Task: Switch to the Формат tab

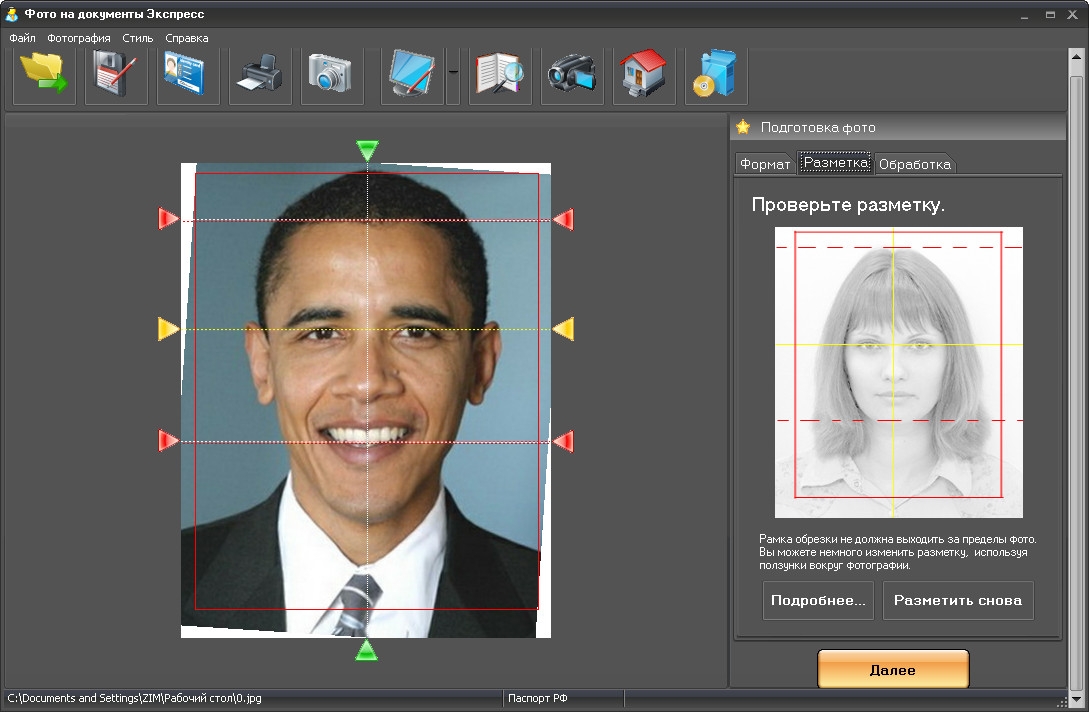Action: point(765,164)
